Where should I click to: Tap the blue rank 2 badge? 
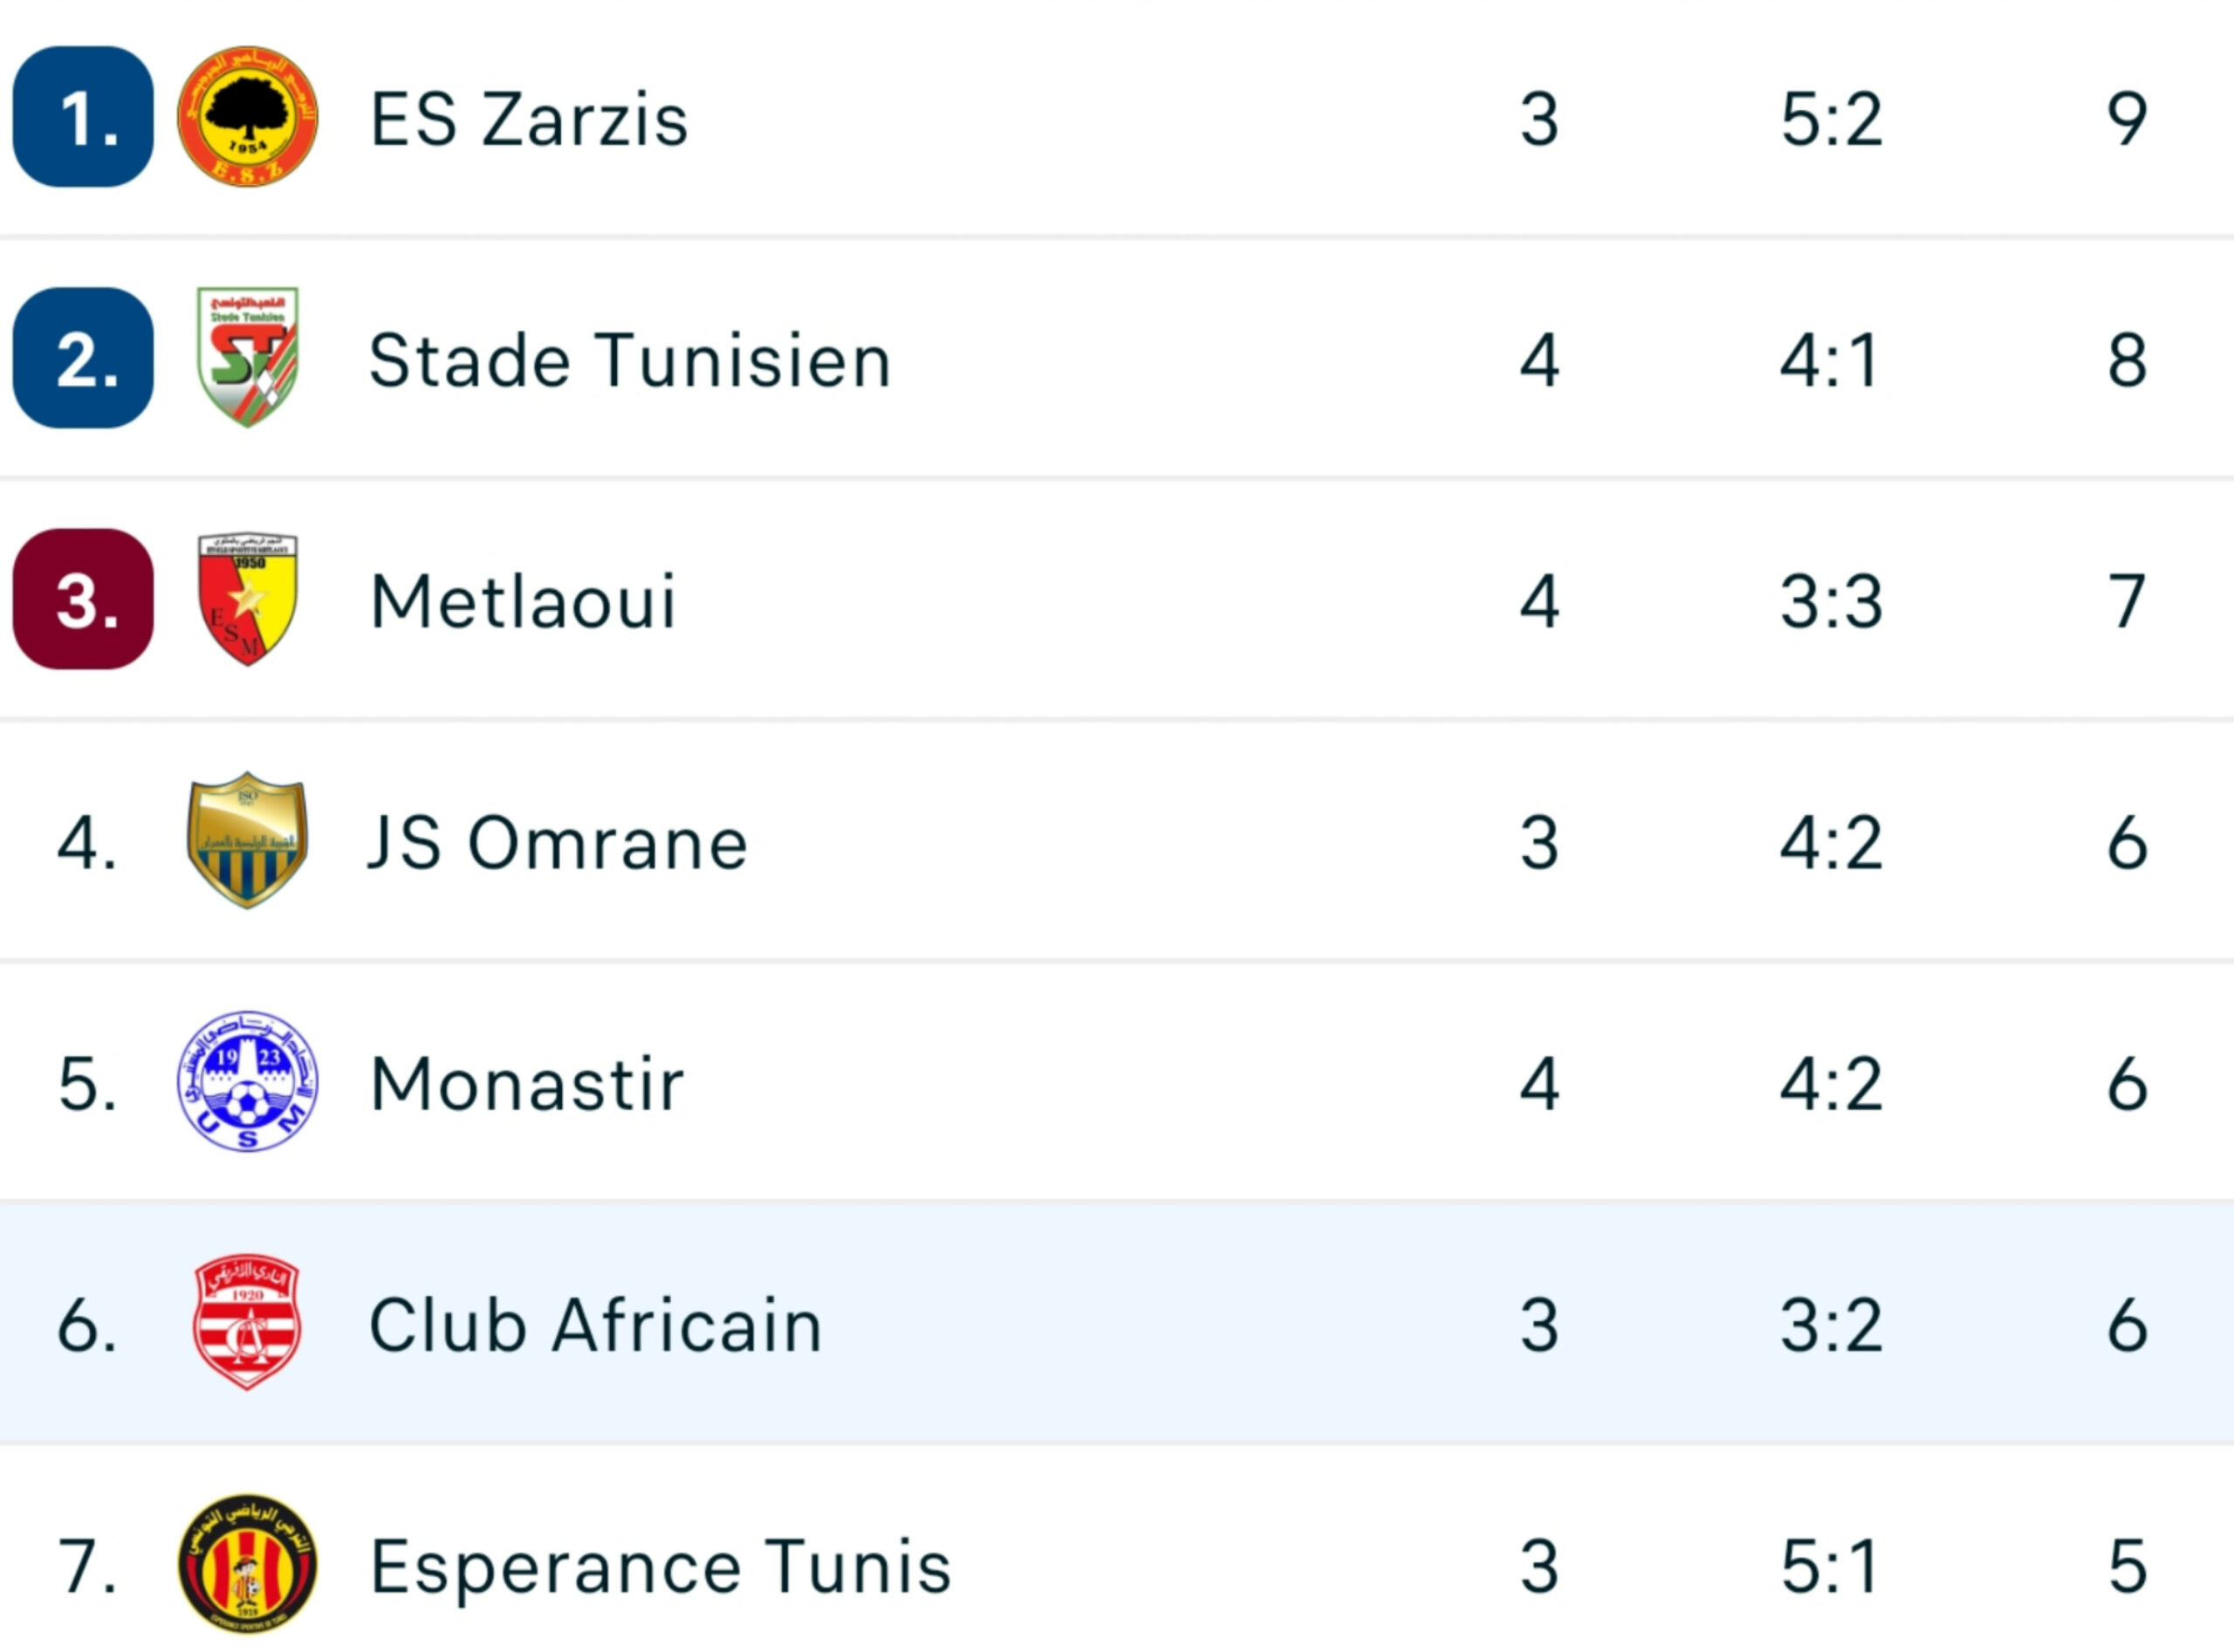pyautogui.click(x=83, y=358)
